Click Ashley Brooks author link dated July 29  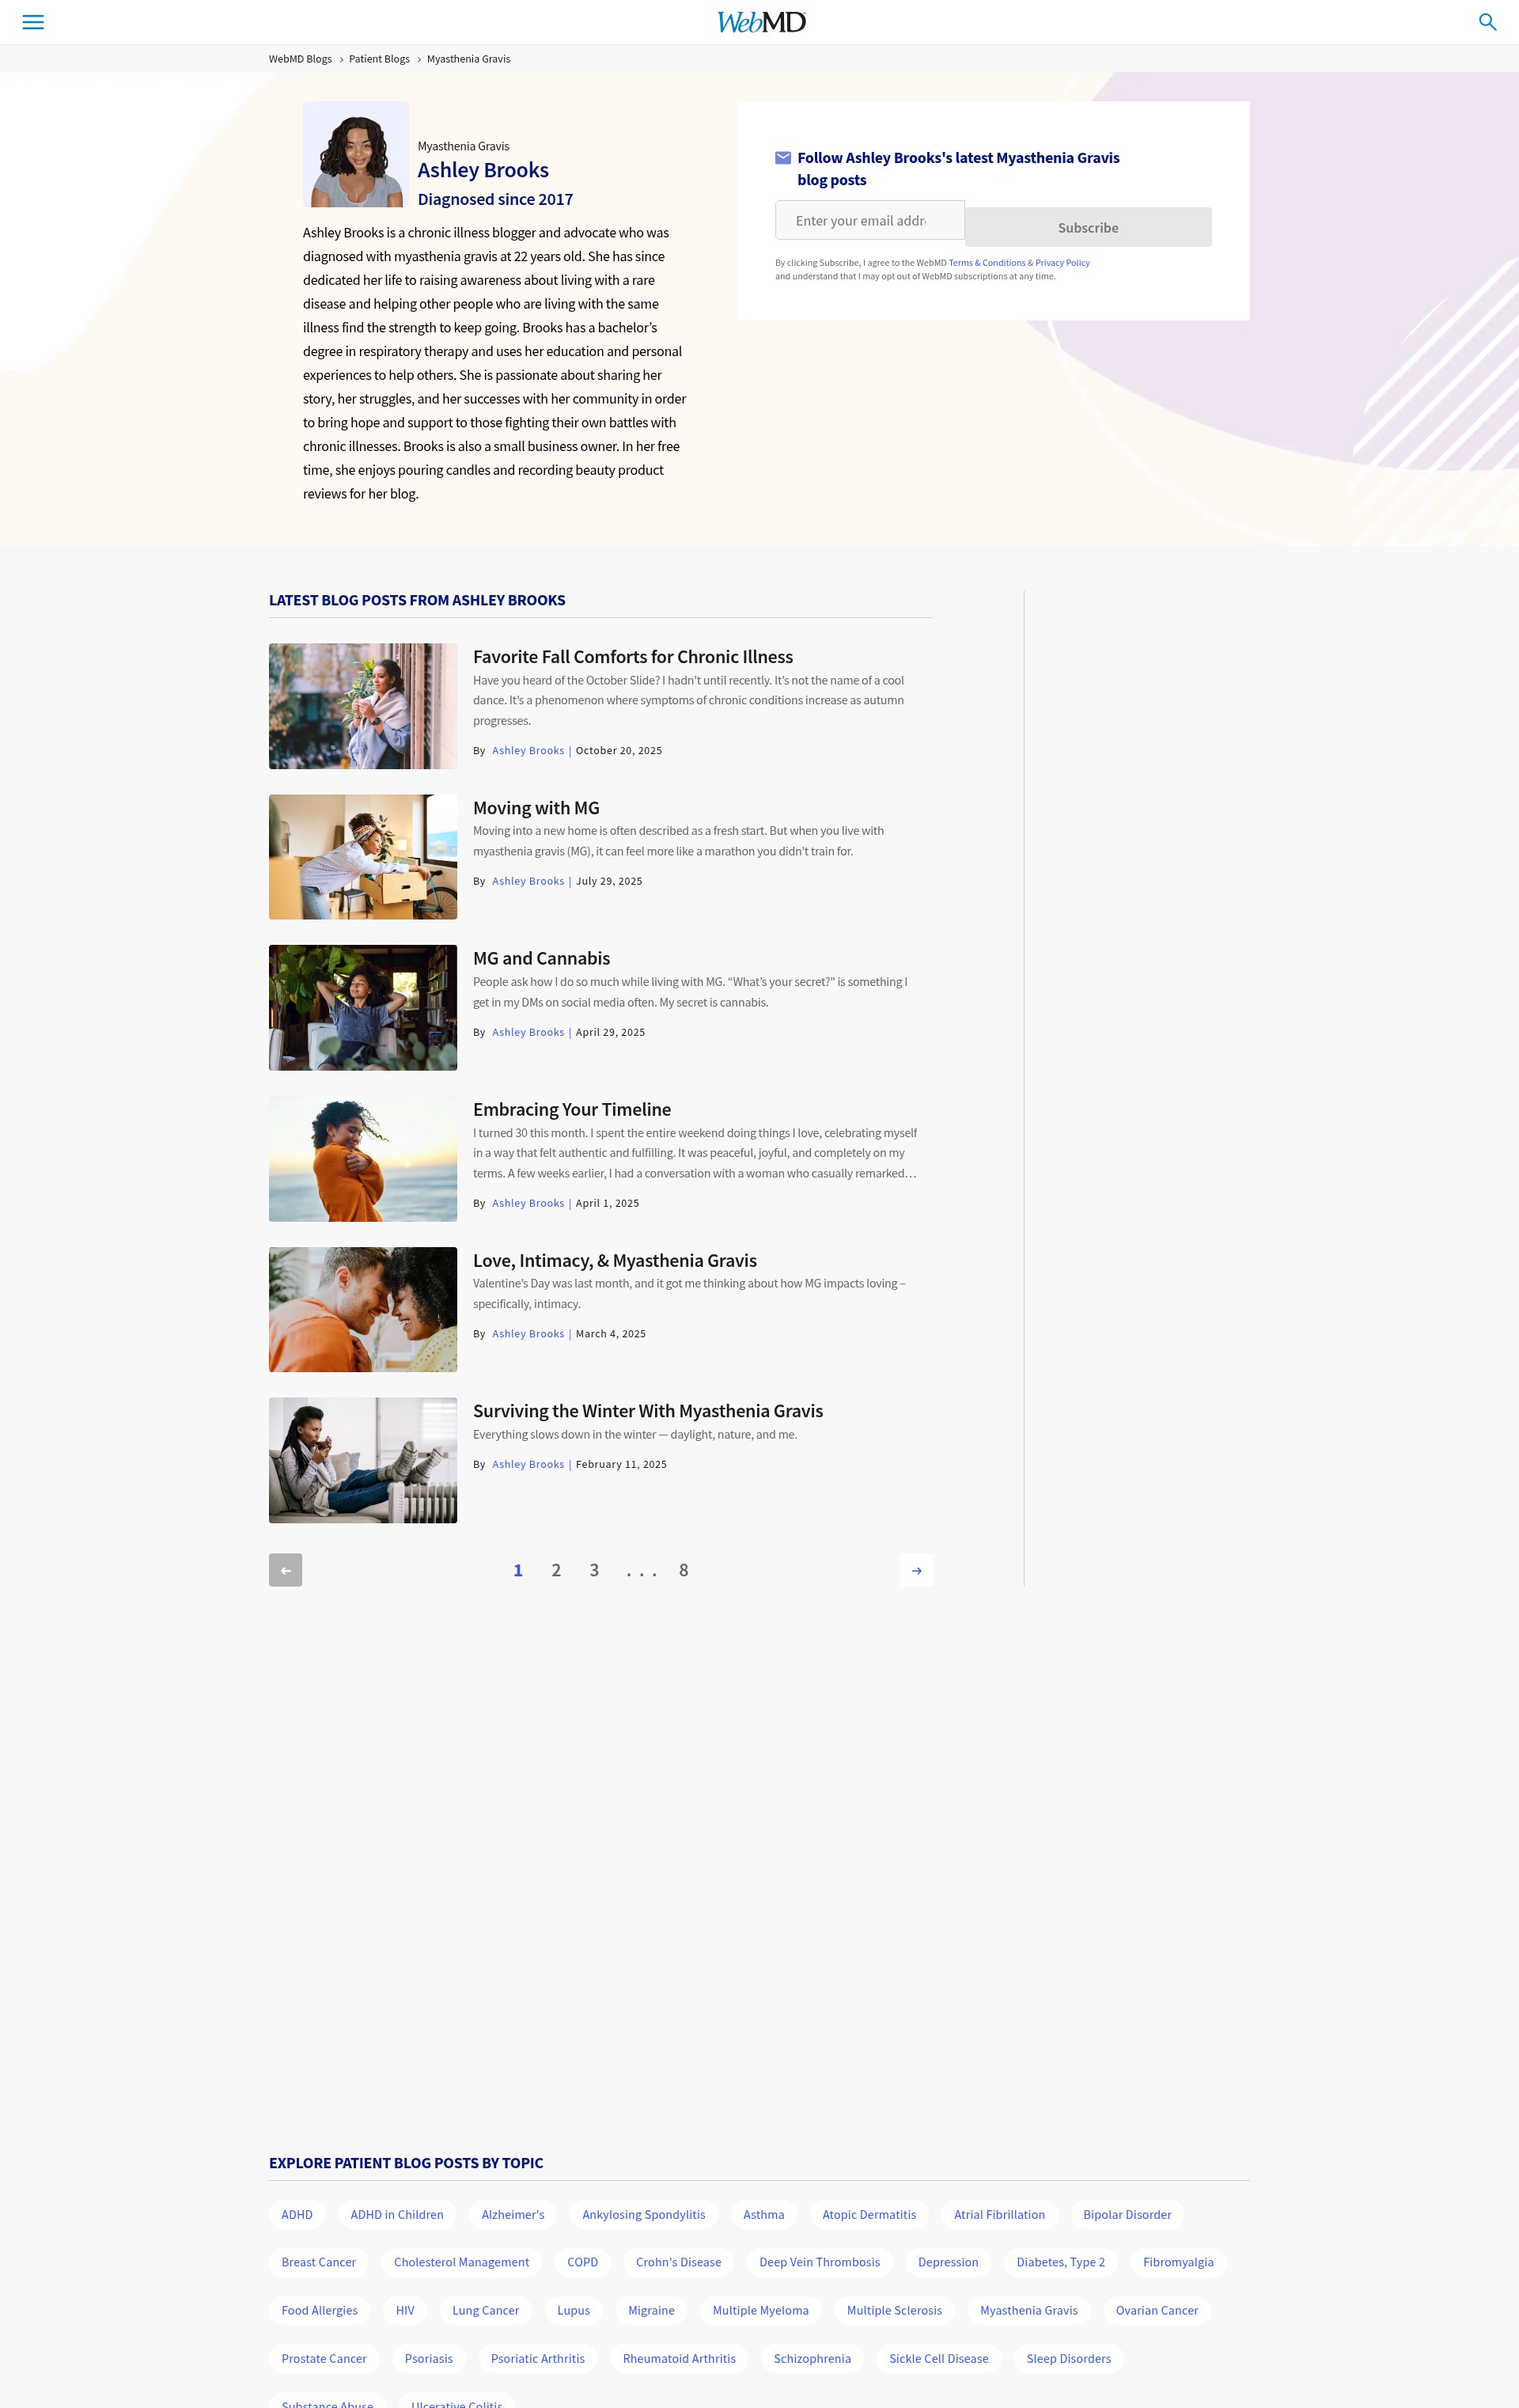[528, 881]
